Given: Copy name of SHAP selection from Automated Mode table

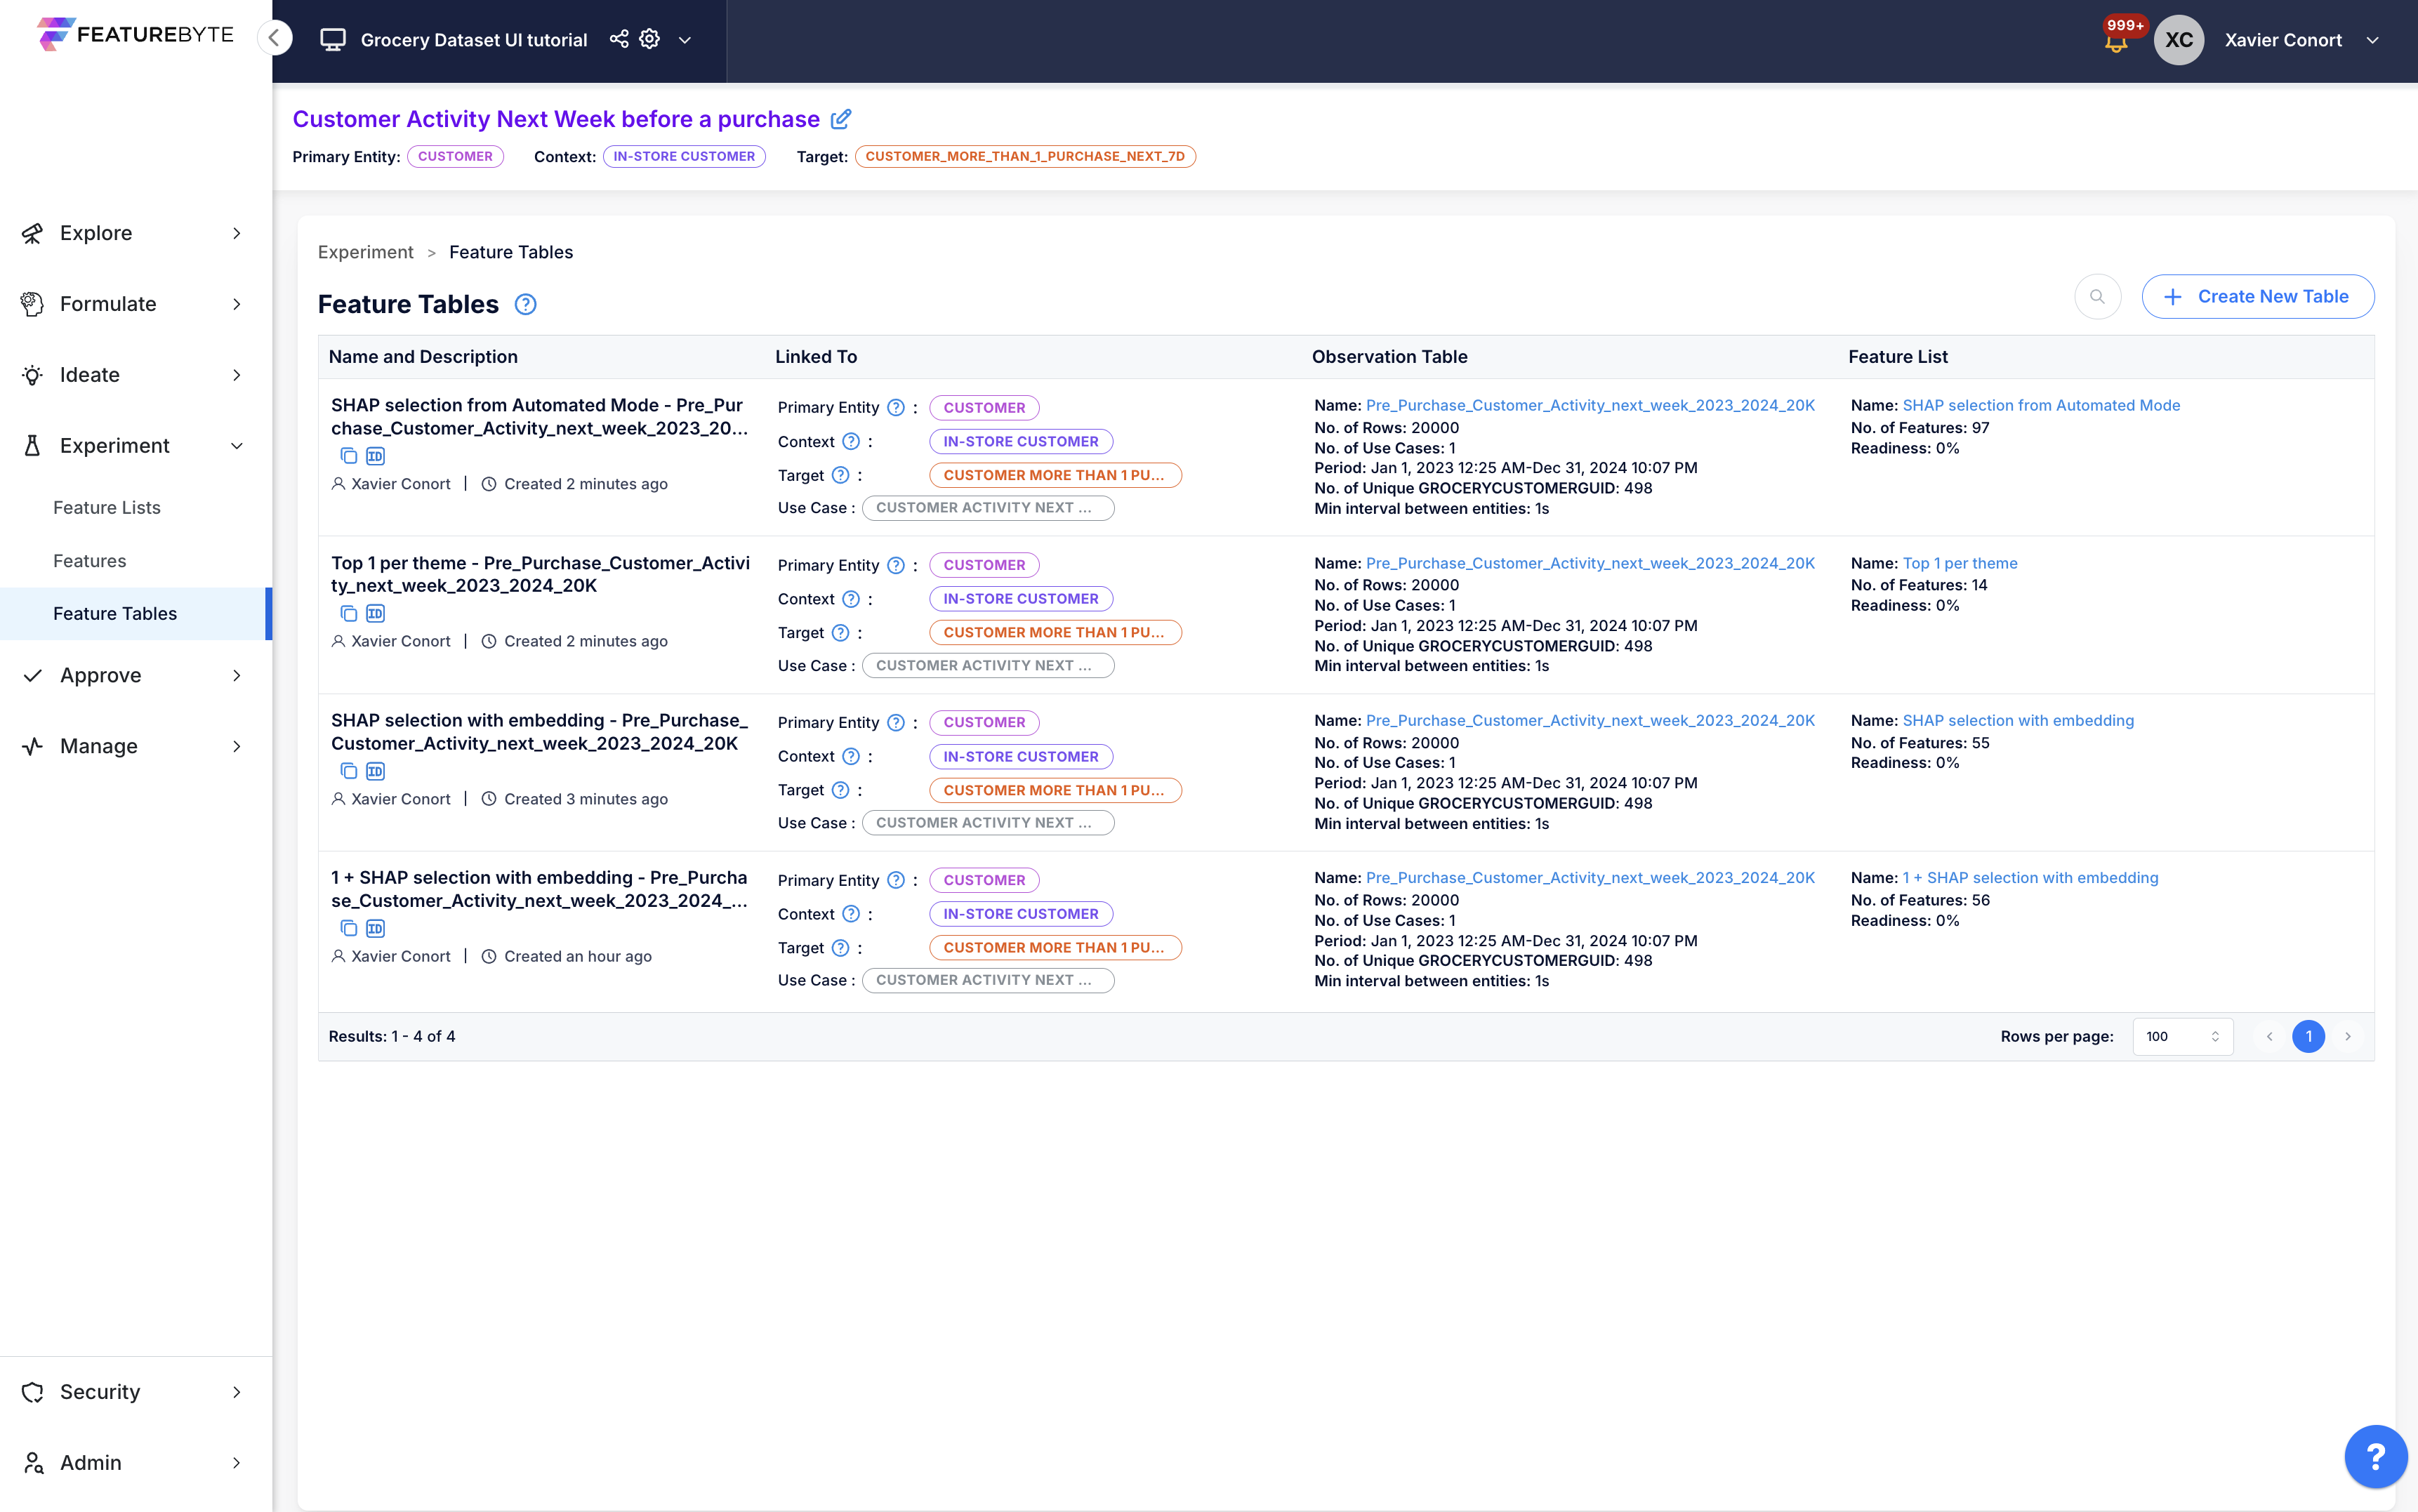Looking at the screenshot, I should (349, 456).
